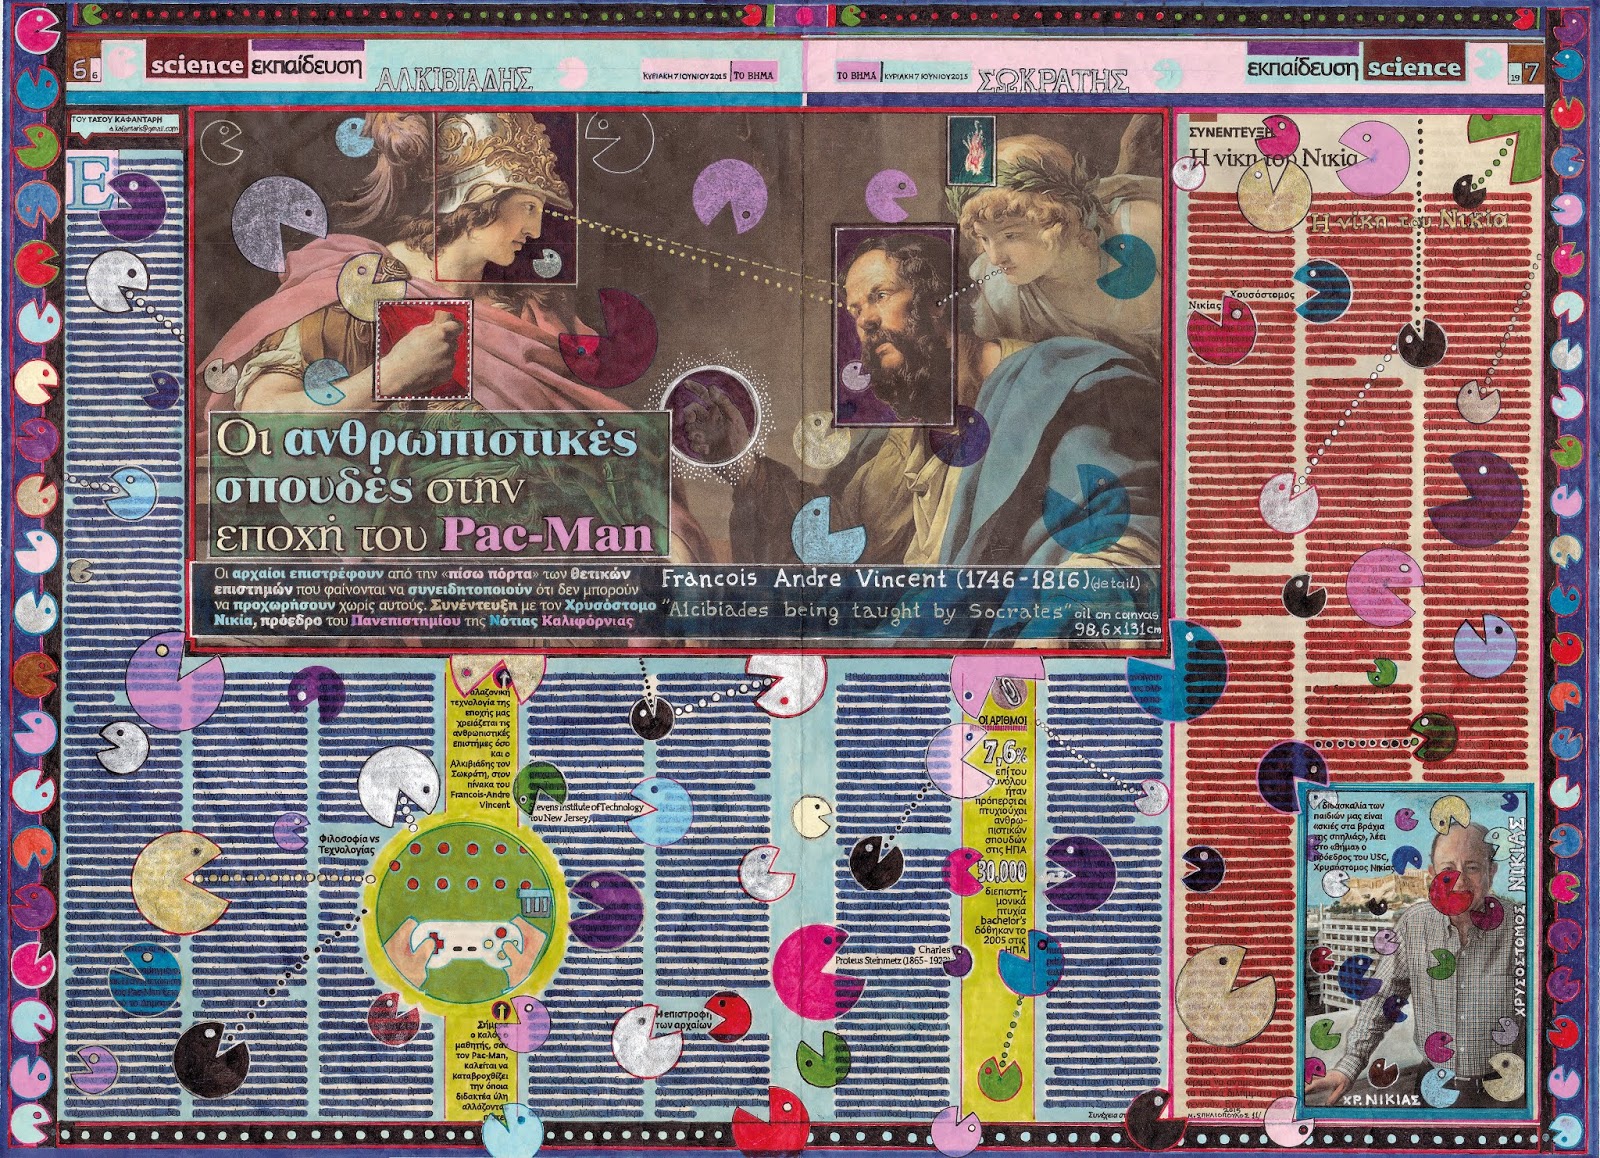Click the 'ΟΙ ΑΡΙΘΜΟΙ' label
Image resolution: width=1600 pixels, height=1158 pixels.
click(x=1001, y=718)
